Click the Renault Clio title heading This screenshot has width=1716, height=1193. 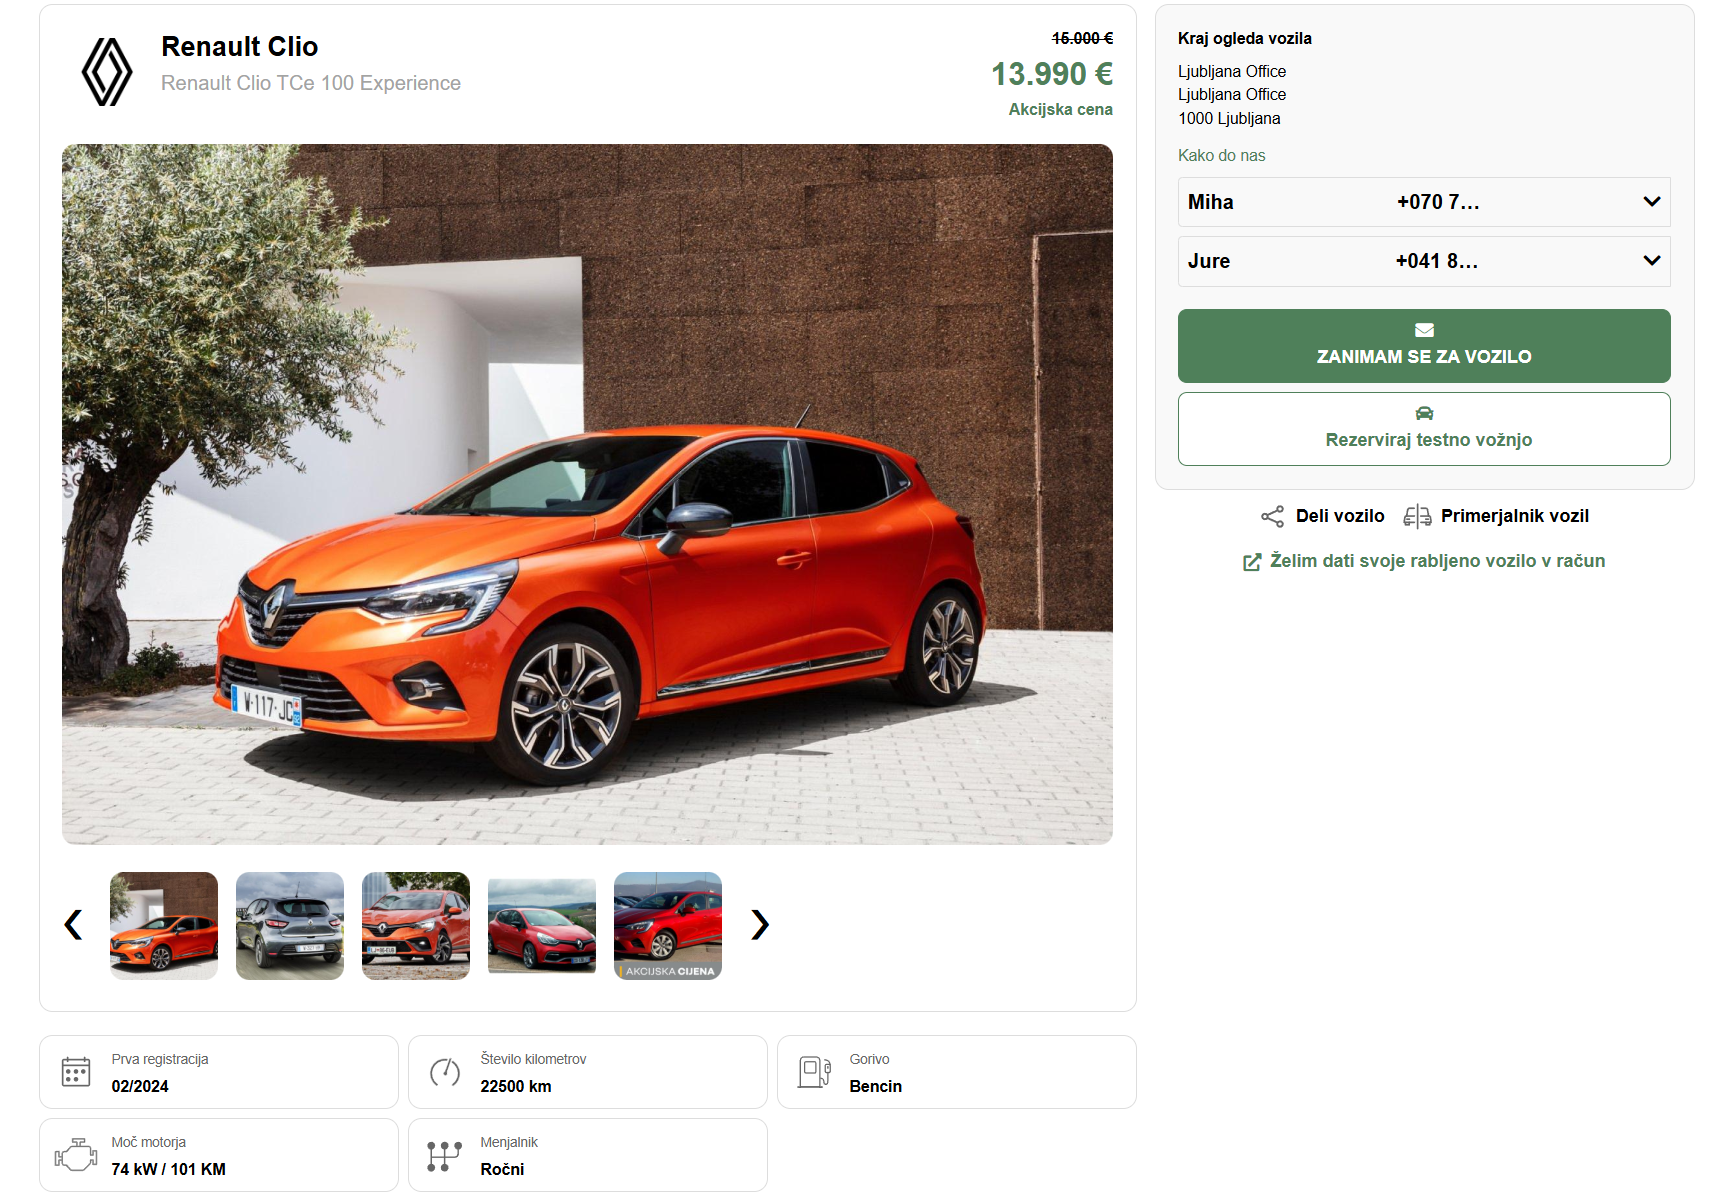tap(240, 47)
